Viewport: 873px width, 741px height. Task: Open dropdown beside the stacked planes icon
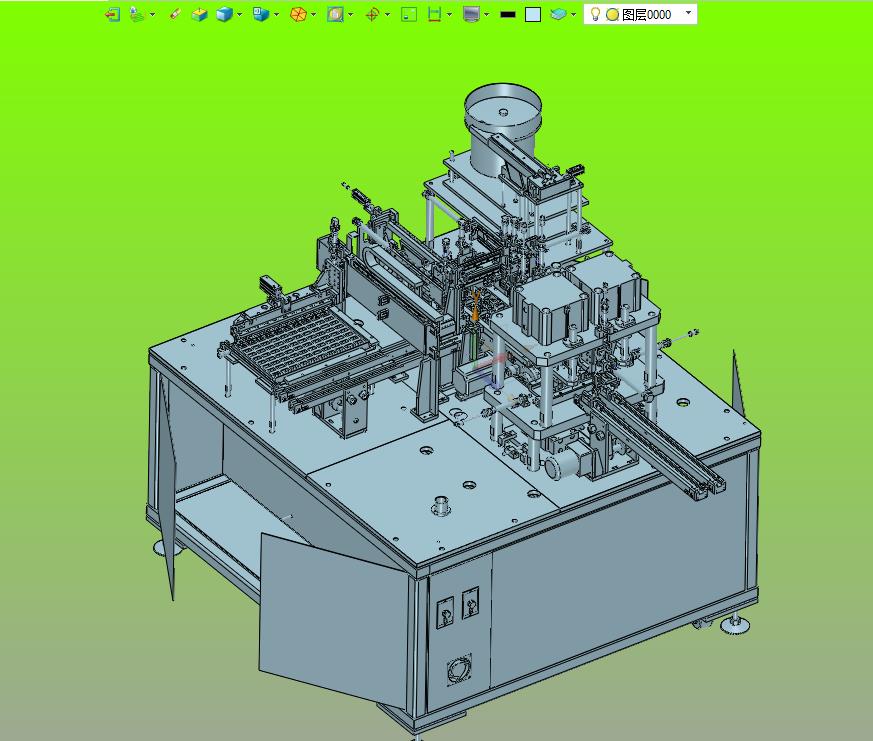pos(152,14)
